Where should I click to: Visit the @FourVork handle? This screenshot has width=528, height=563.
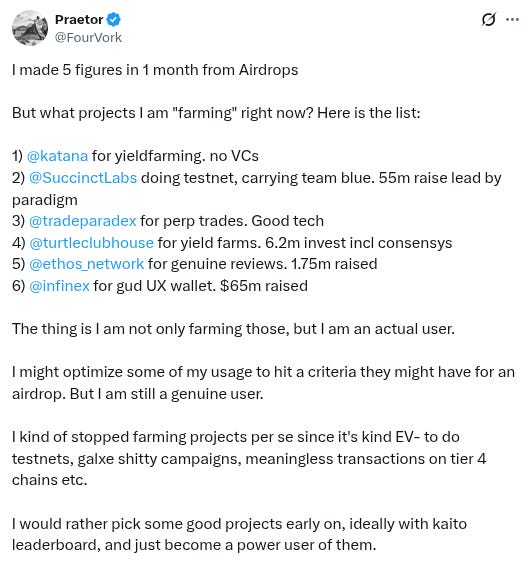pyautogui.click(x=88, y=38)
